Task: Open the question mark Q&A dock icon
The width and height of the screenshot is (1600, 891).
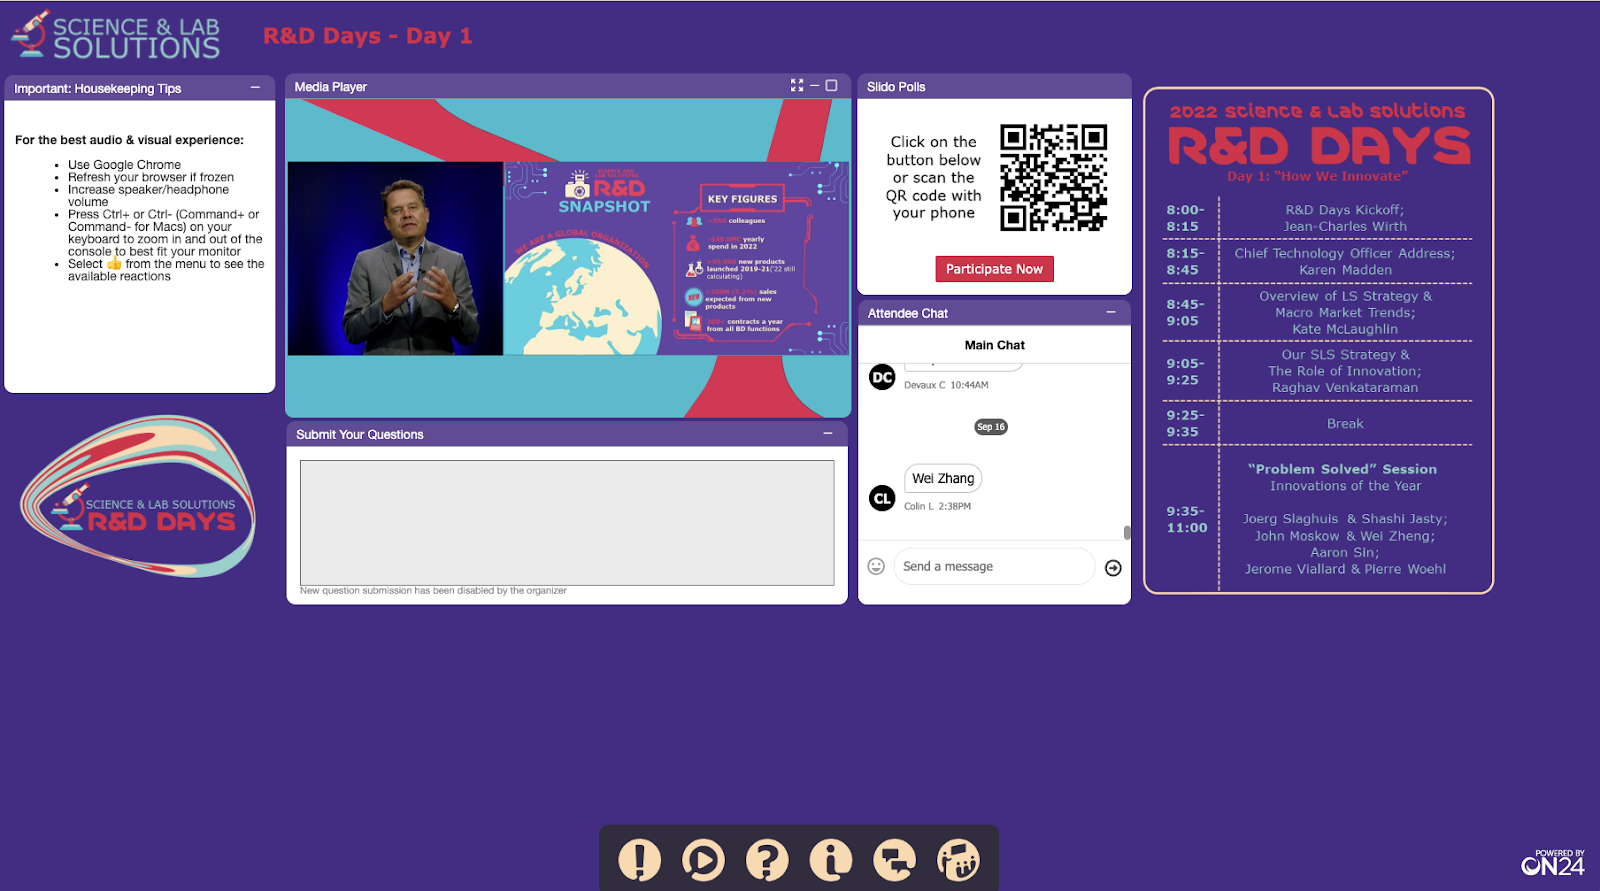Action: tap(767, 860)
